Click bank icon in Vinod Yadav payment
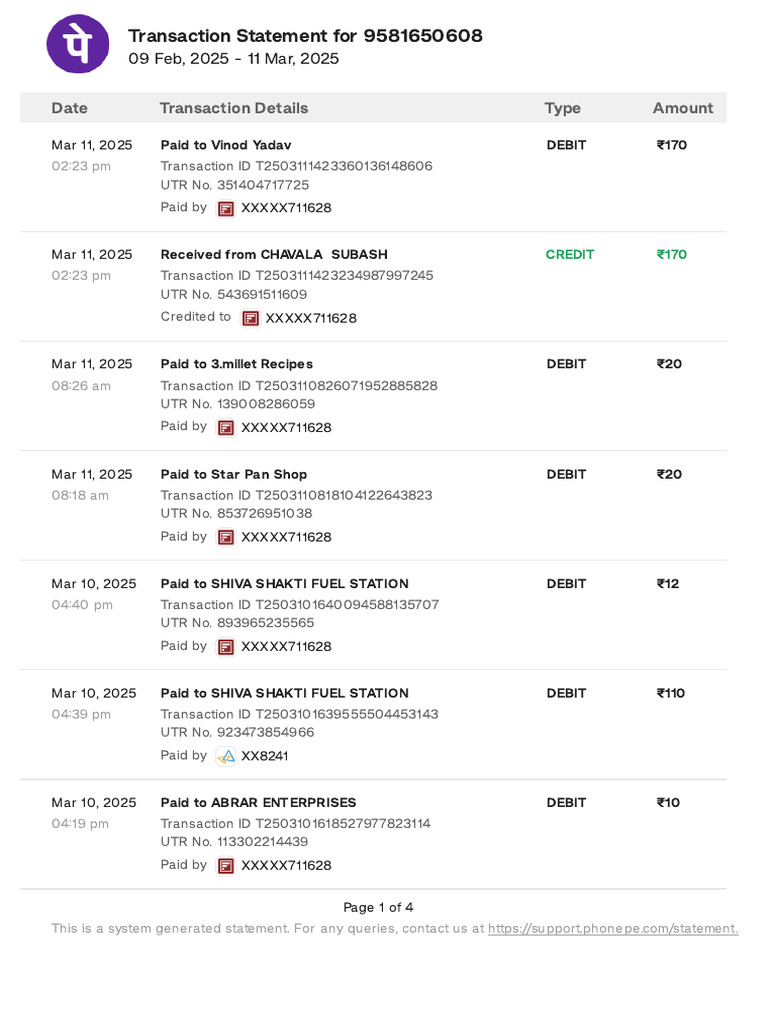Screen dimensions: 768x1024 click(226, 208)
